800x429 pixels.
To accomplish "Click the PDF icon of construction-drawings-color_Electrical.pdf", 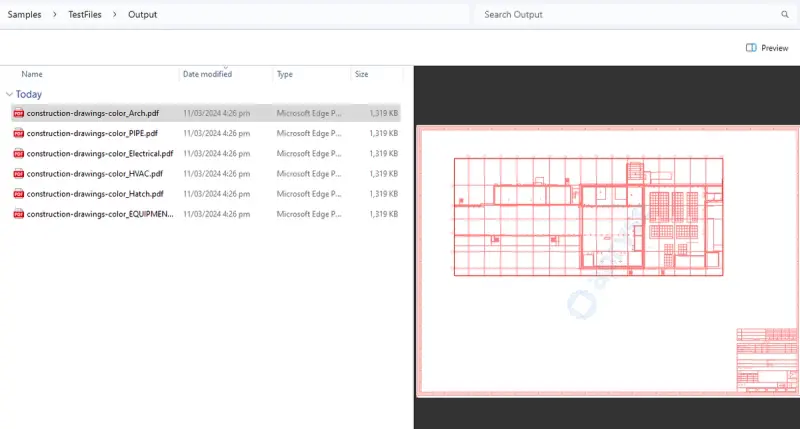I will 18,154.
